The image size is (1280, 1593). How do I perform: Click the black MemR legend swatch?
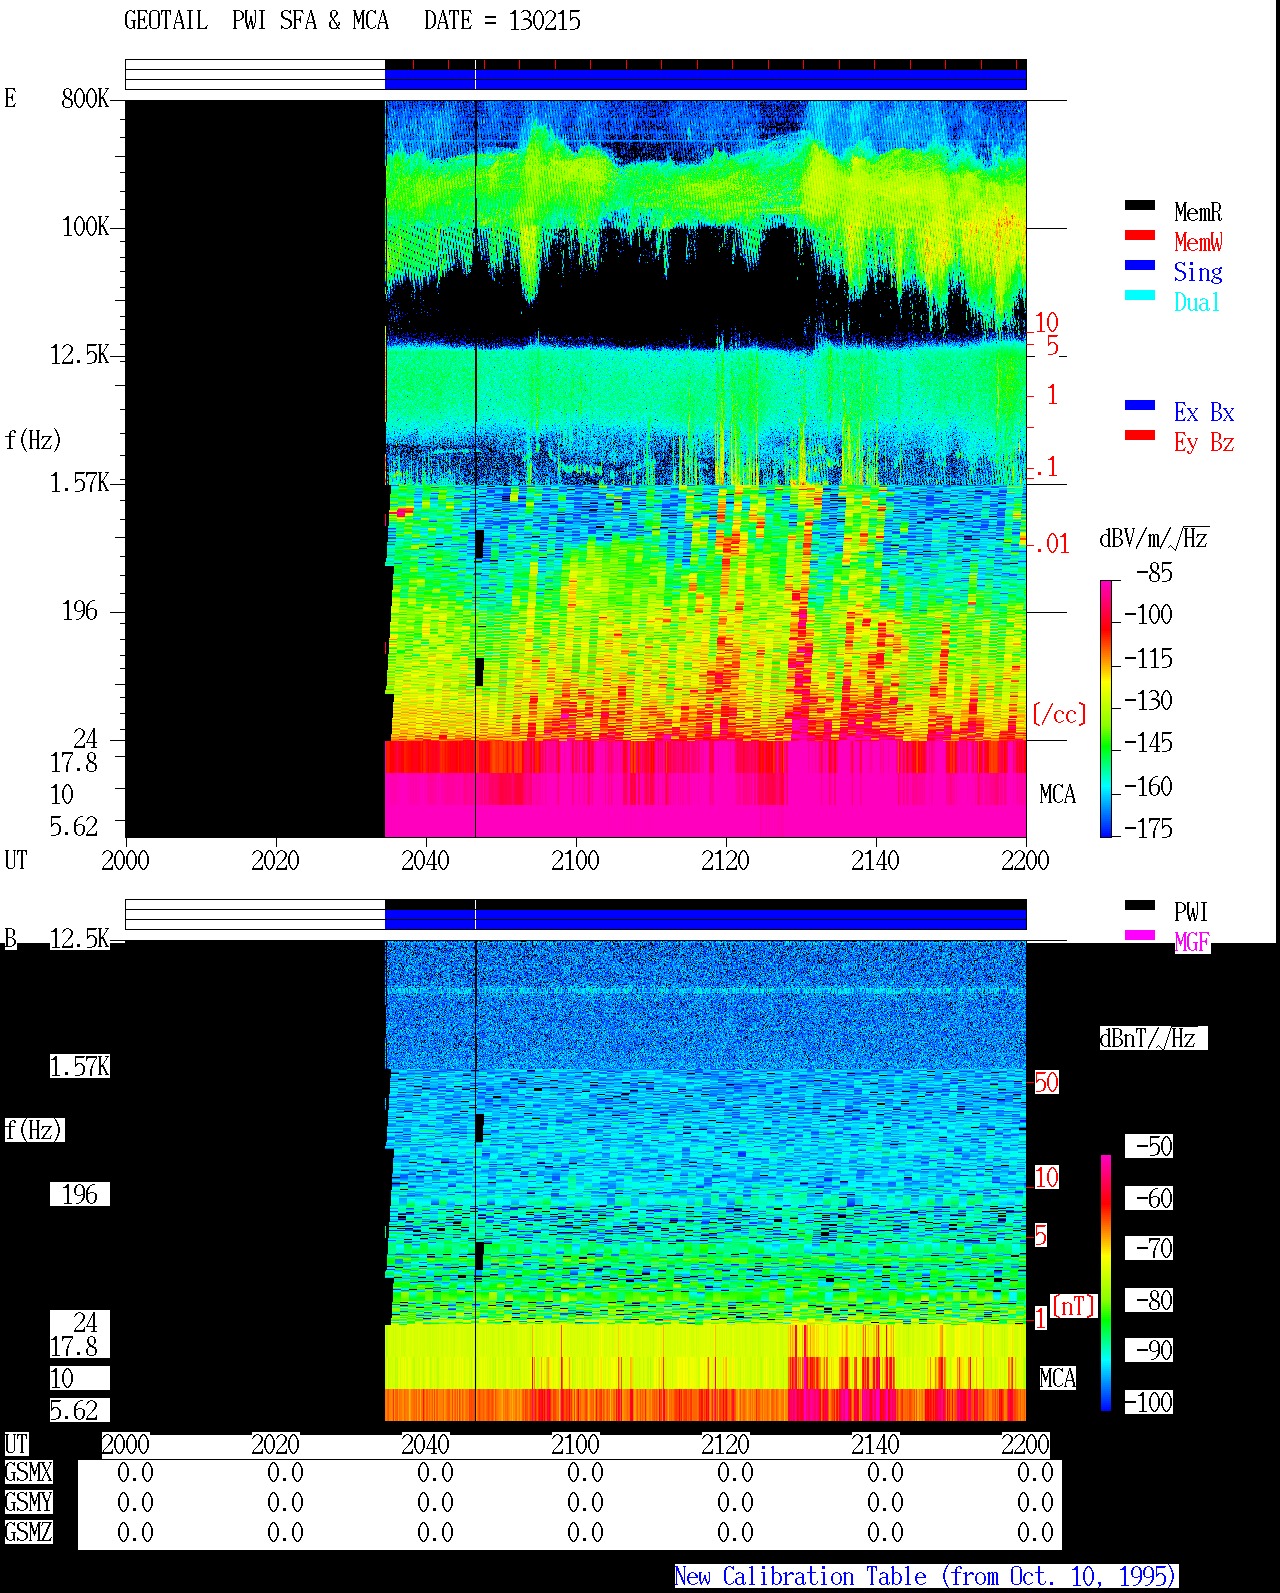[1140, 206]
